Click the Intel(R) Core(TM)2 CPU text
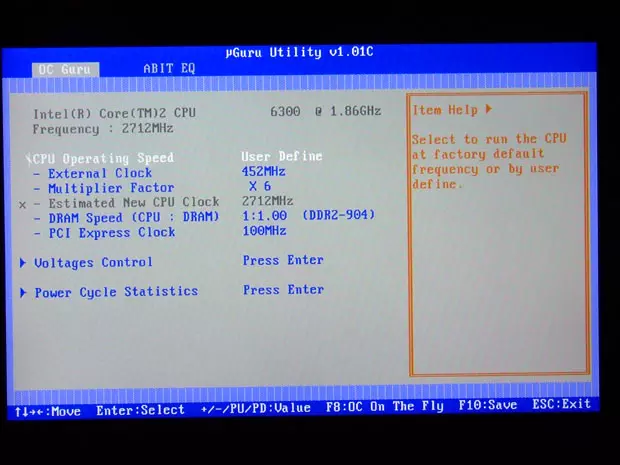This screenshot has height=465, width=620. (114, 113)
